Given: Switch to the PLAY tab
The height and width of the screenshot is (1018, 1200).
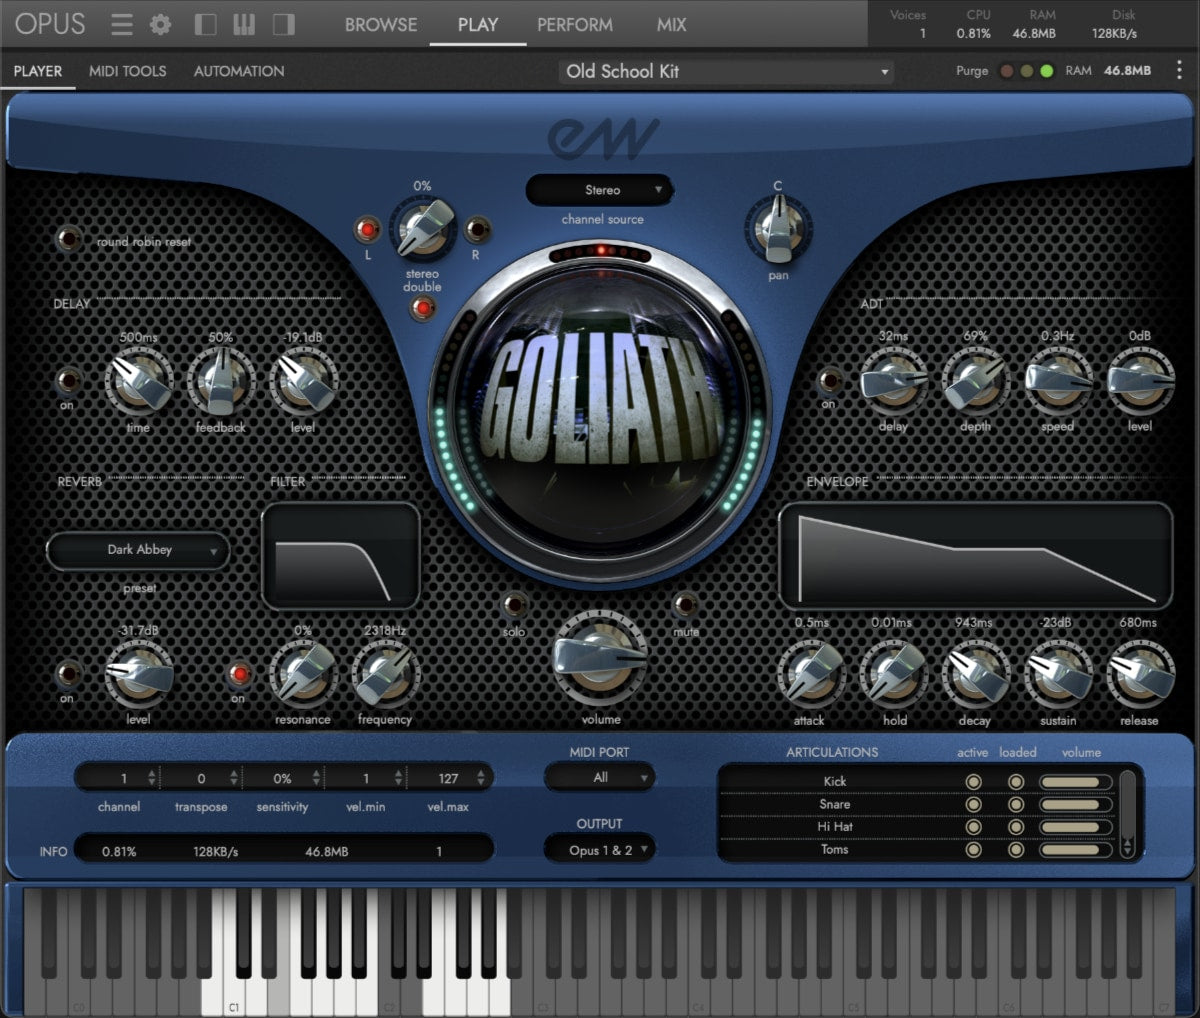Looking at the screenshot, I should point(478,25).
